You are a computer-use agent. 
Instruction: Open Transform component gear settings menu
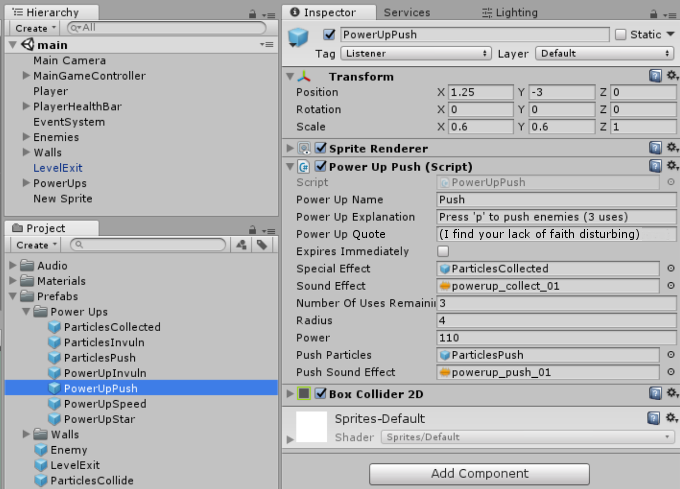(671, 76)
